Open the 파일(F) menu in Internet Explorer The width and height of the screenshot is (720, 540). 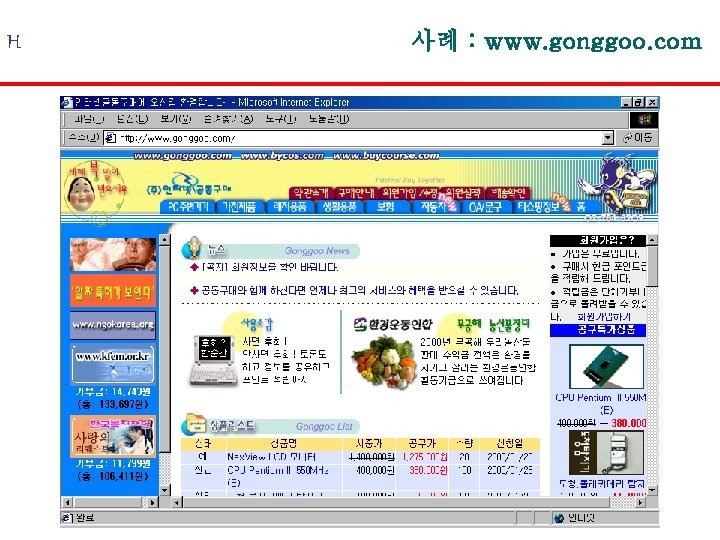click(x=89, y=119)
